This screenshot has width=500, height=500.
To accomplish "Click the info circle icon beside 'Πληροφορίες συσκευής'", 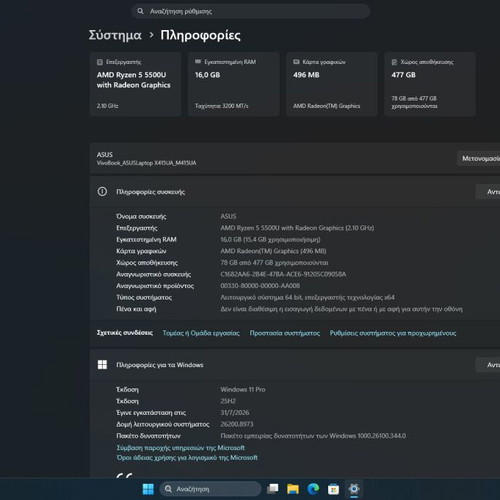I will 102,192.
